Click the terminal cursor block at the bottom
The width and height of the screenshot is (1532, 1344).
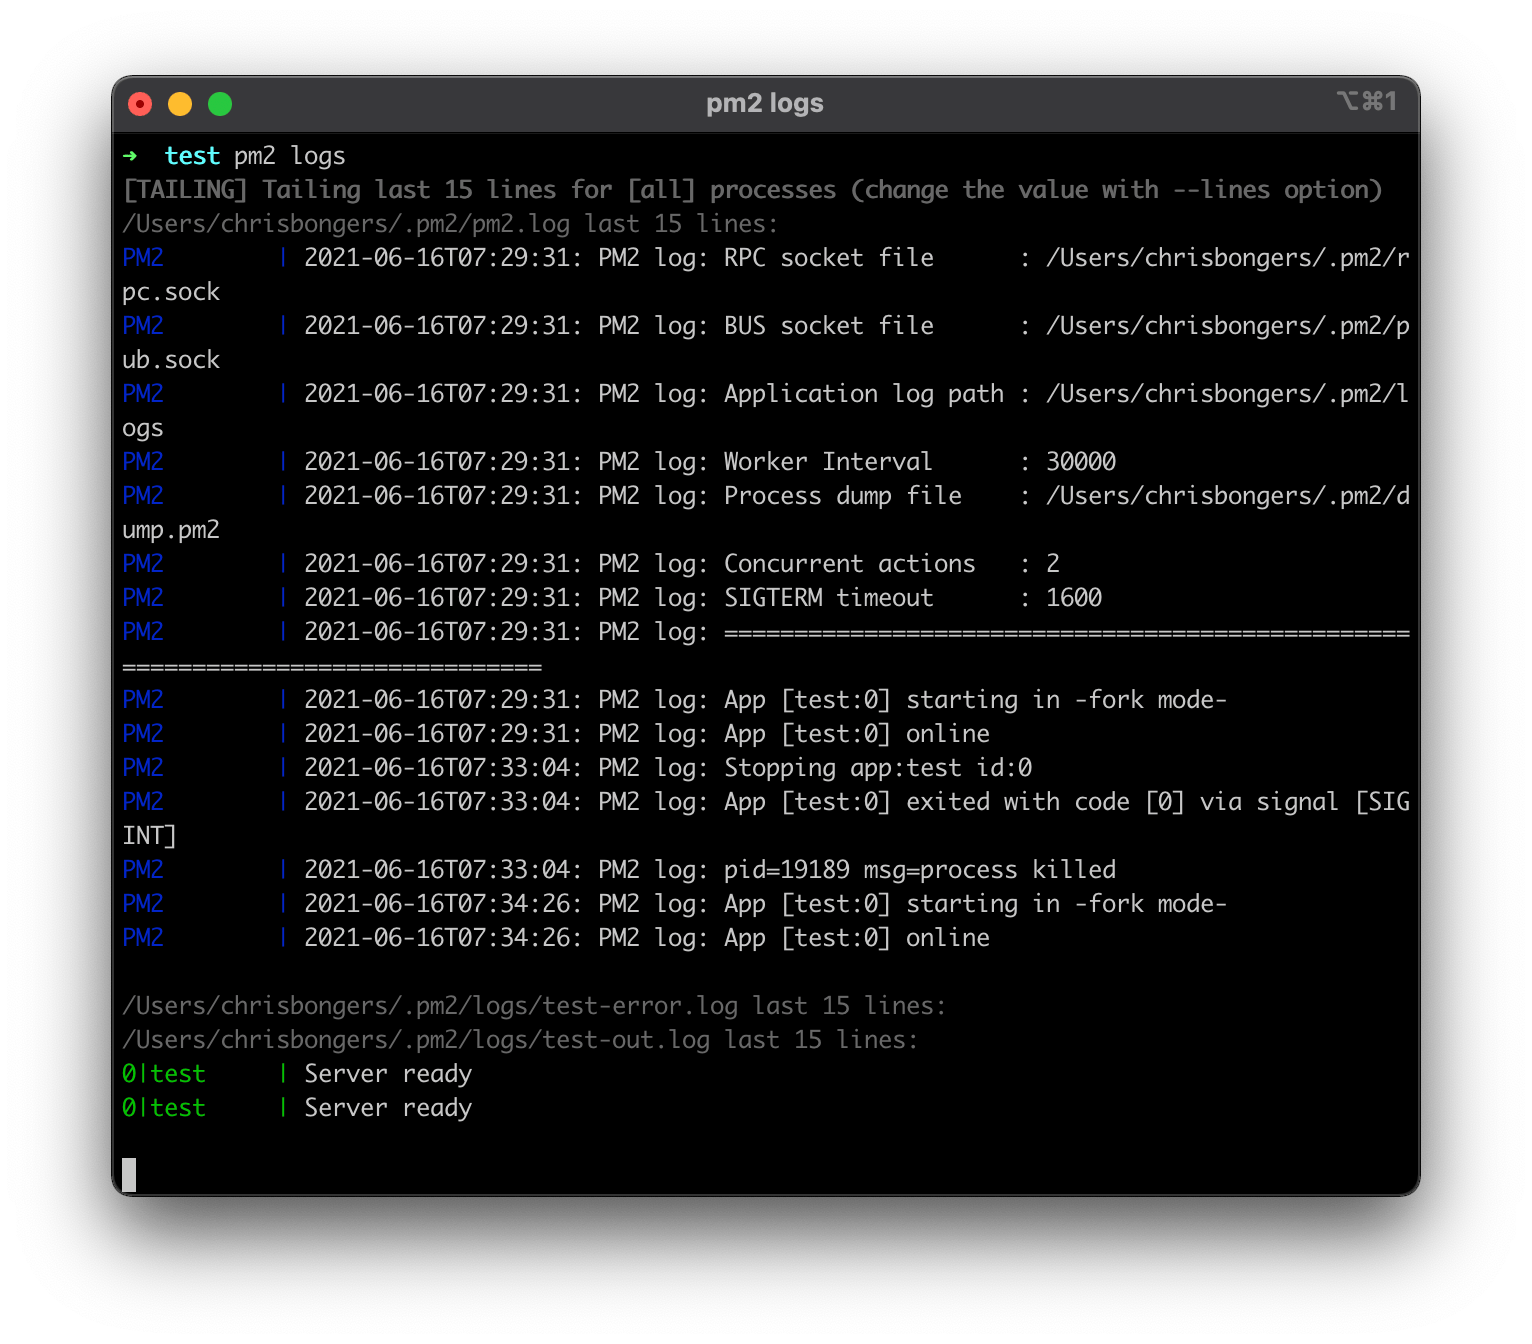click(x=129, y=1175)
